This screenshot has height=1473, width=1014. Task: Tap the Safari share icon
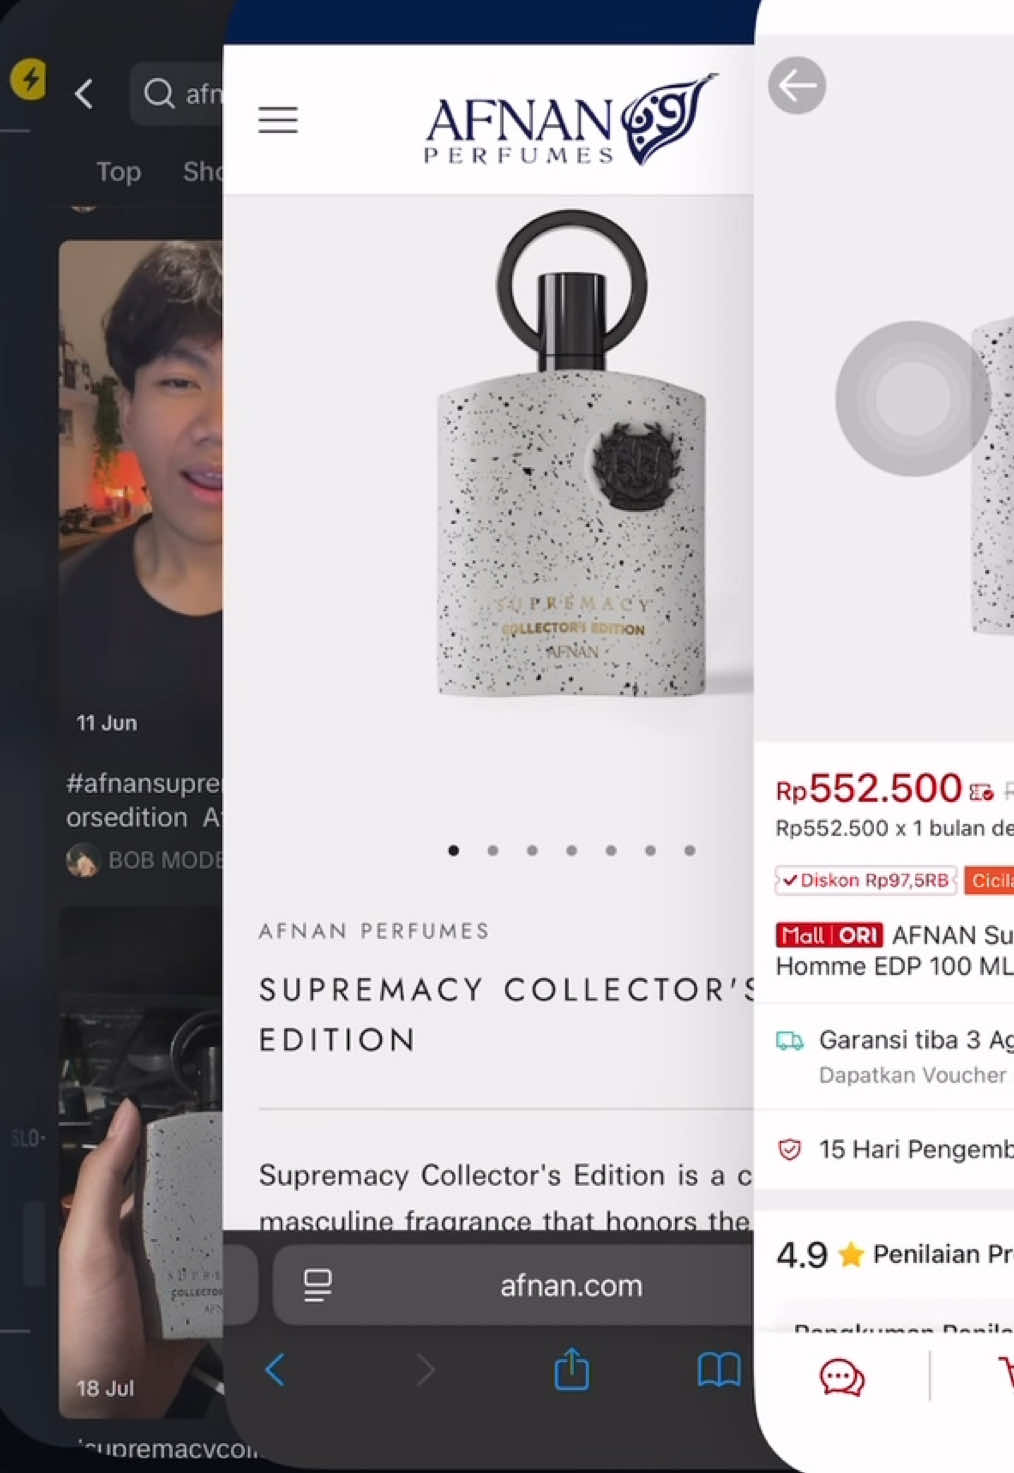tap(571, 1369)
